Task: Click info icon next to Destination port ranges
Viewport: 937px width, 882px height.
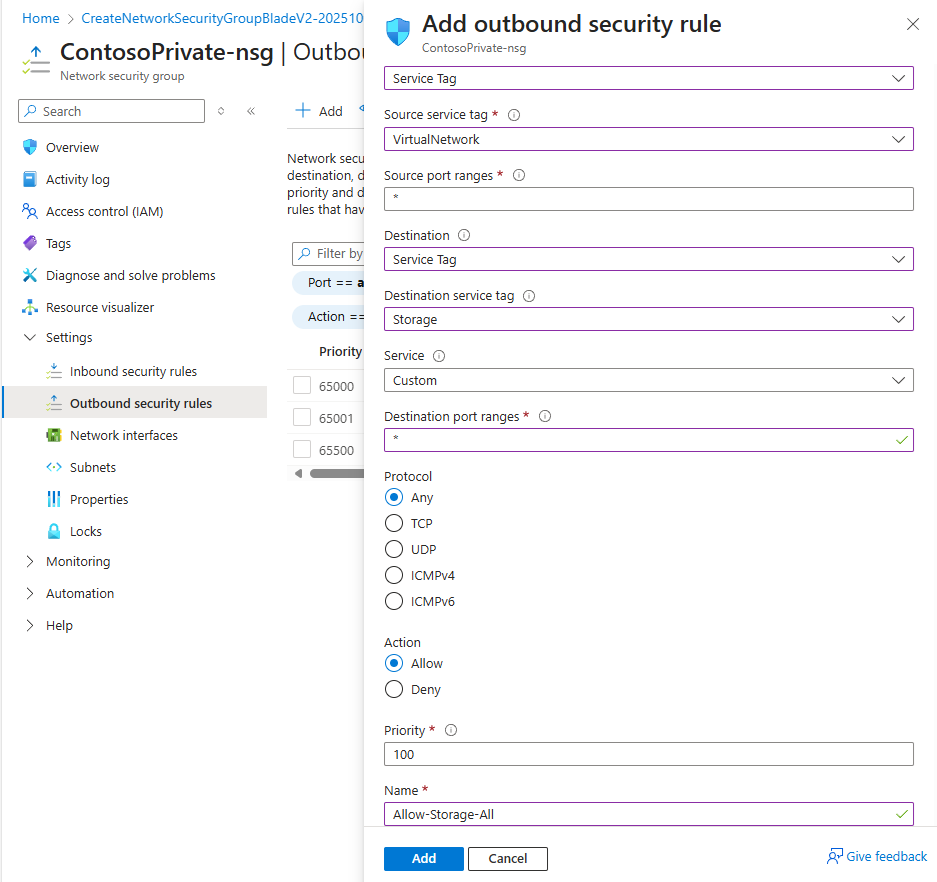Action: pos(545,416)
